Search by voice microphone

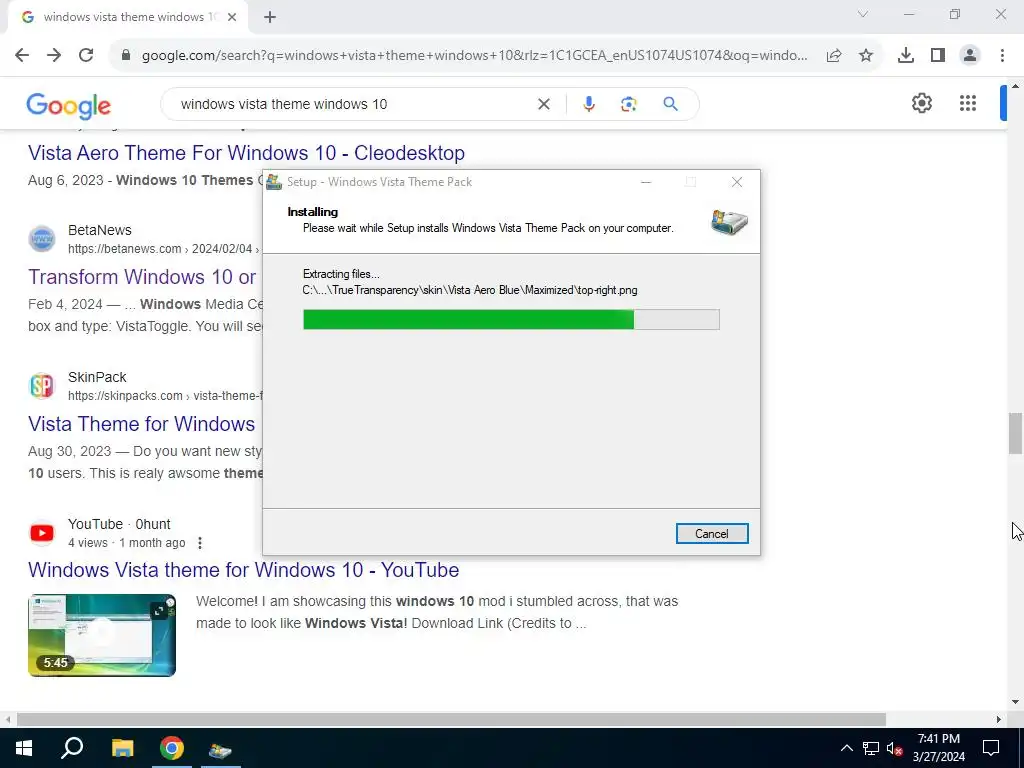point(588,104)
